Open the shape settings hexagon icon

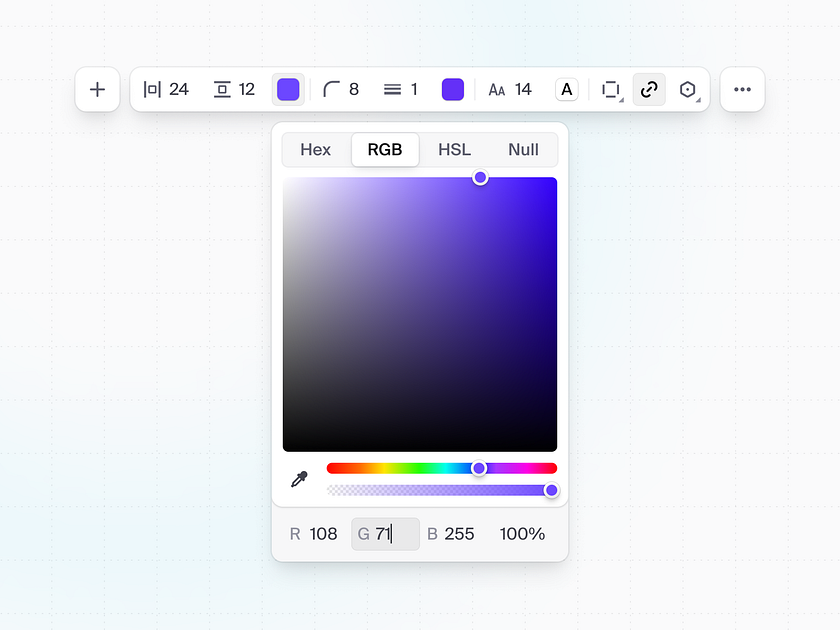(x=687, y=89)
